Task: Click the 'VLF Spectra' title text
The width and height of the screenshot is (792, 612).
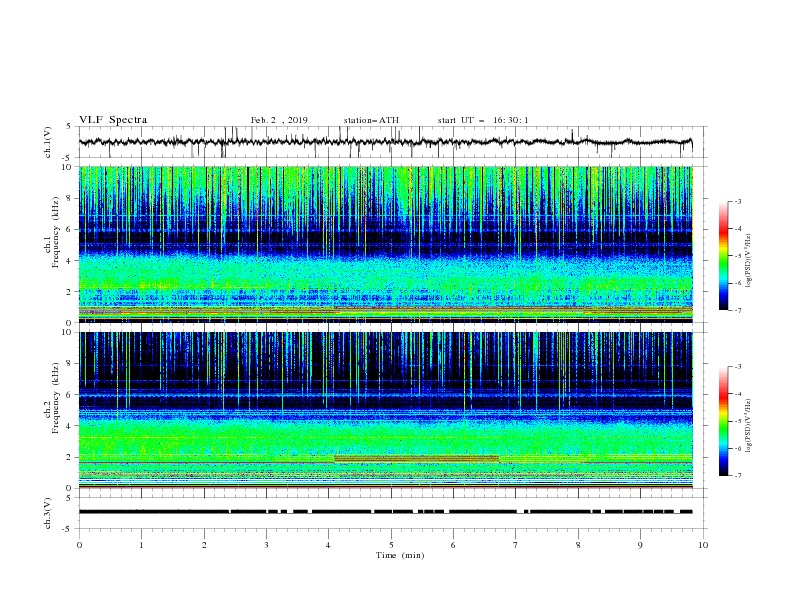Action: click(x=113, y=120)
